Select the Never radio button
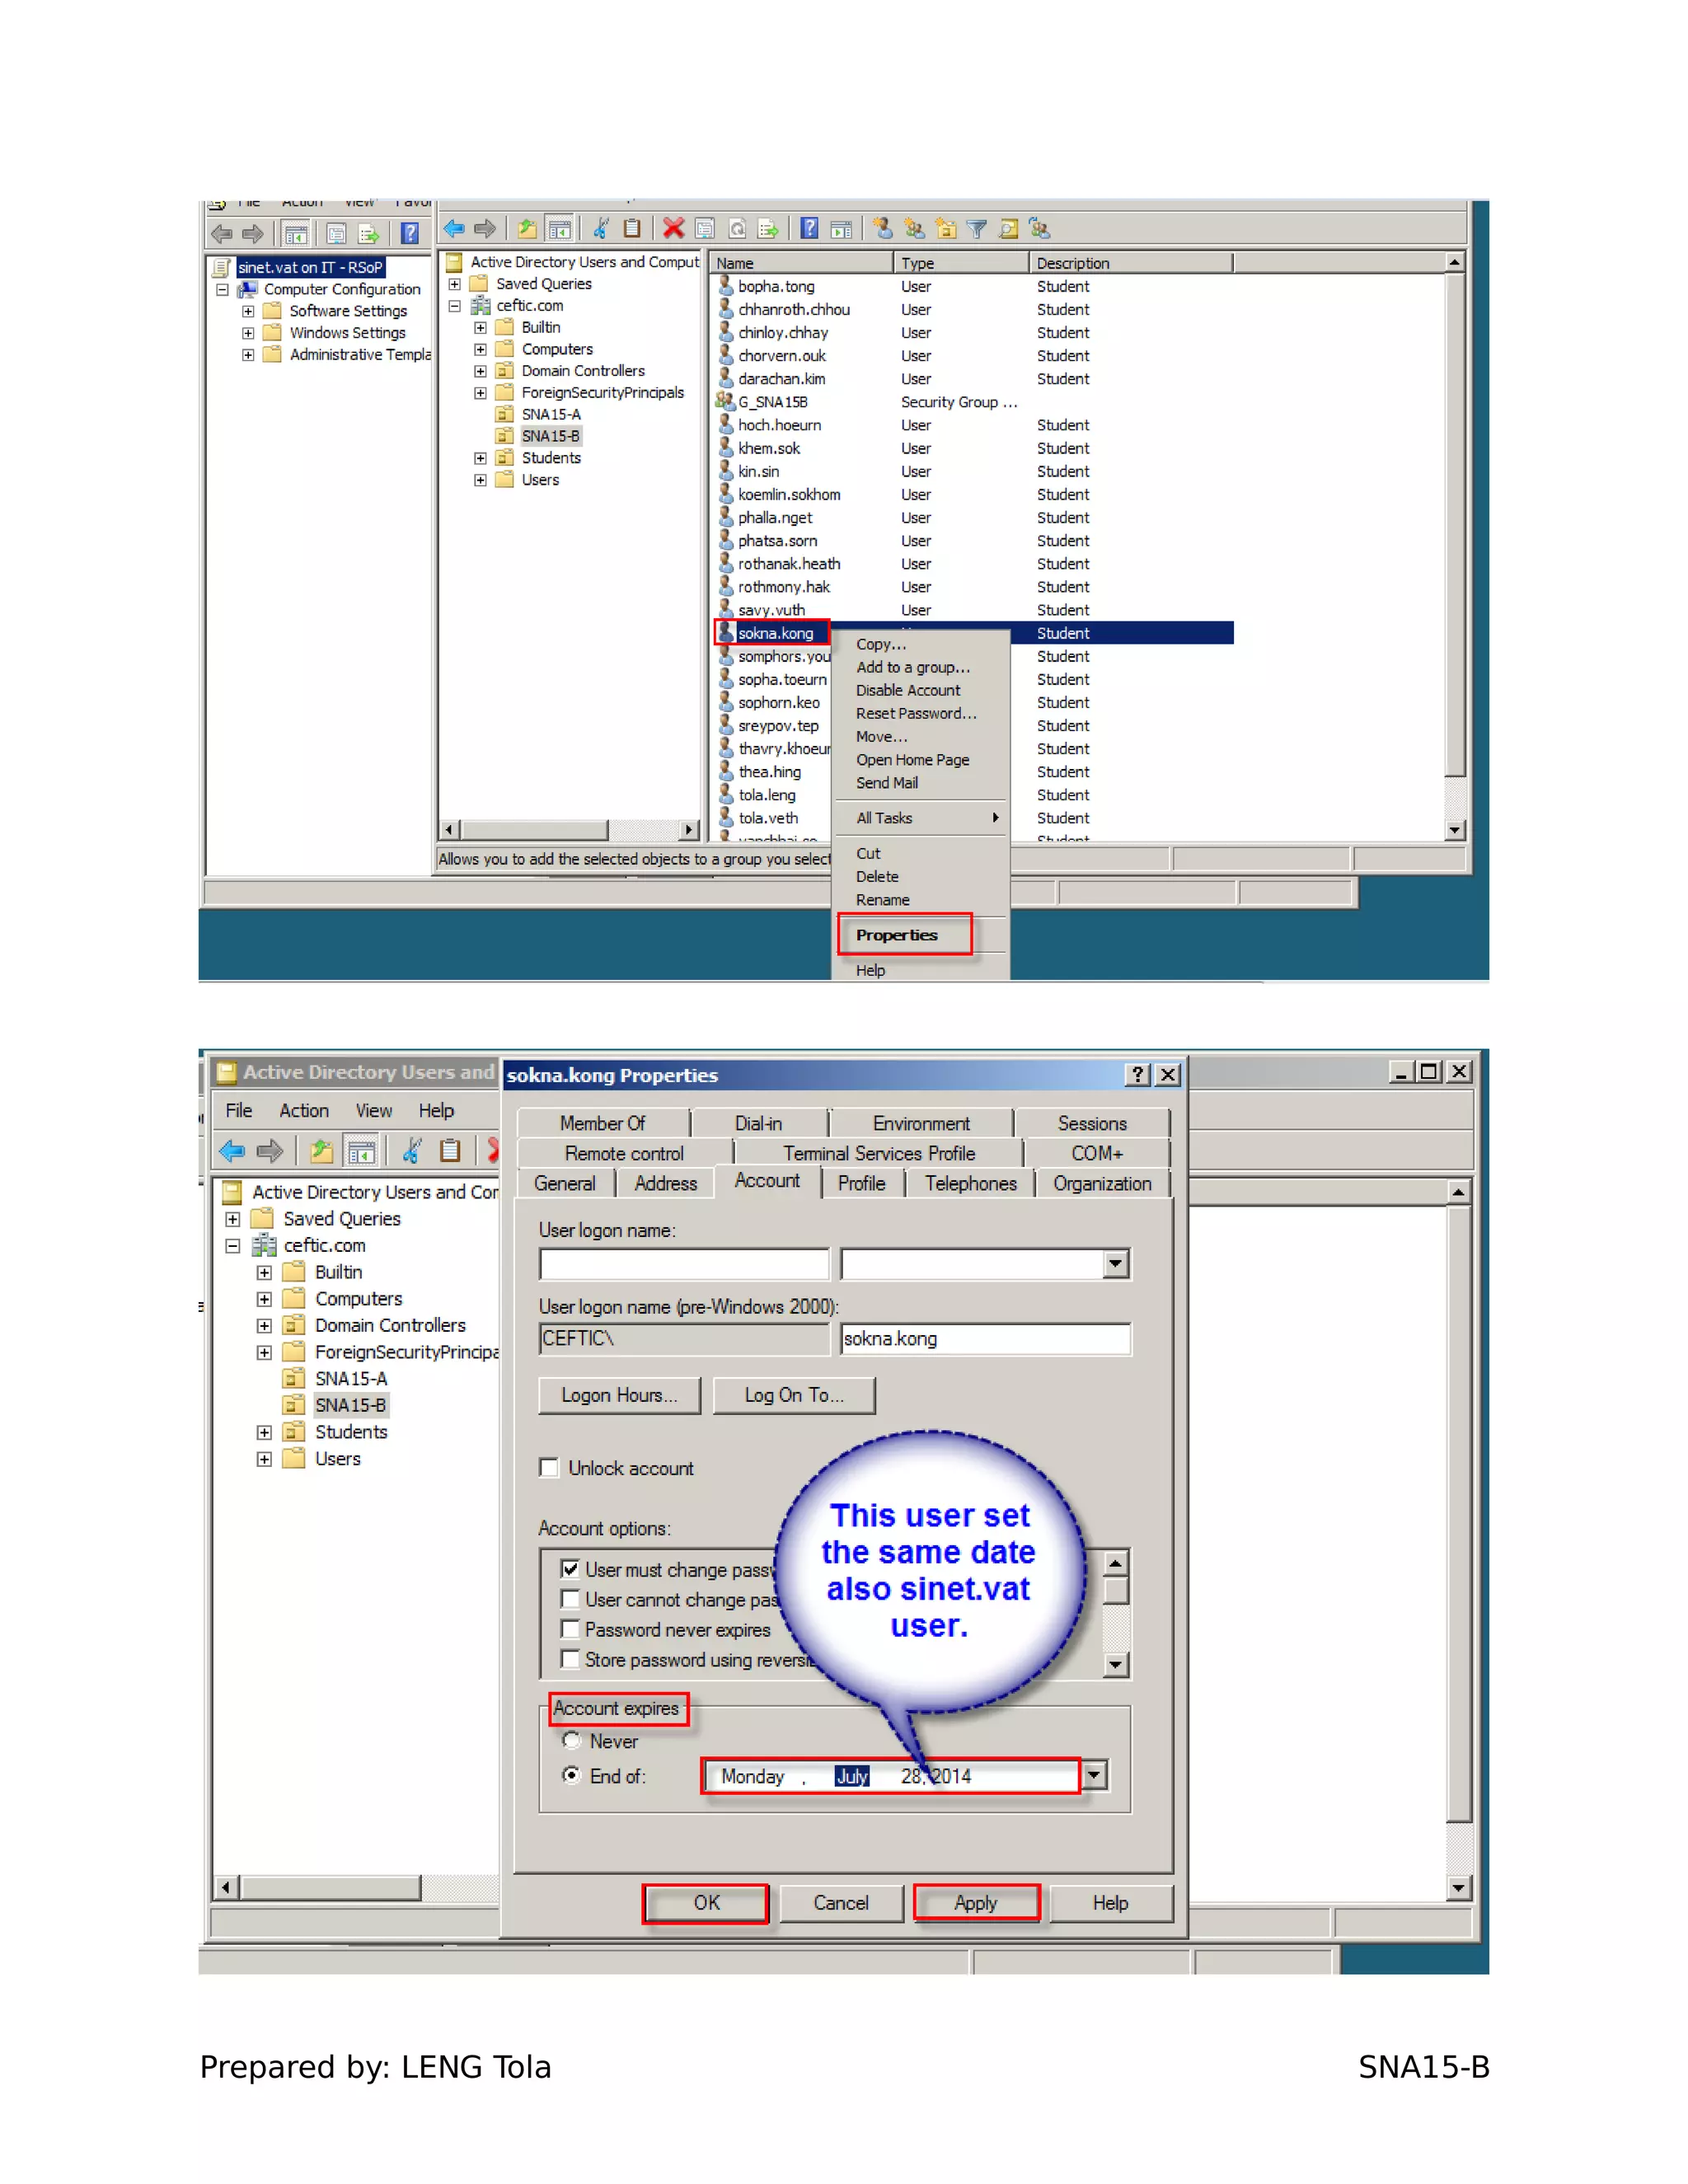This screenshot has width=1688, height=2184. point(571,1740)
